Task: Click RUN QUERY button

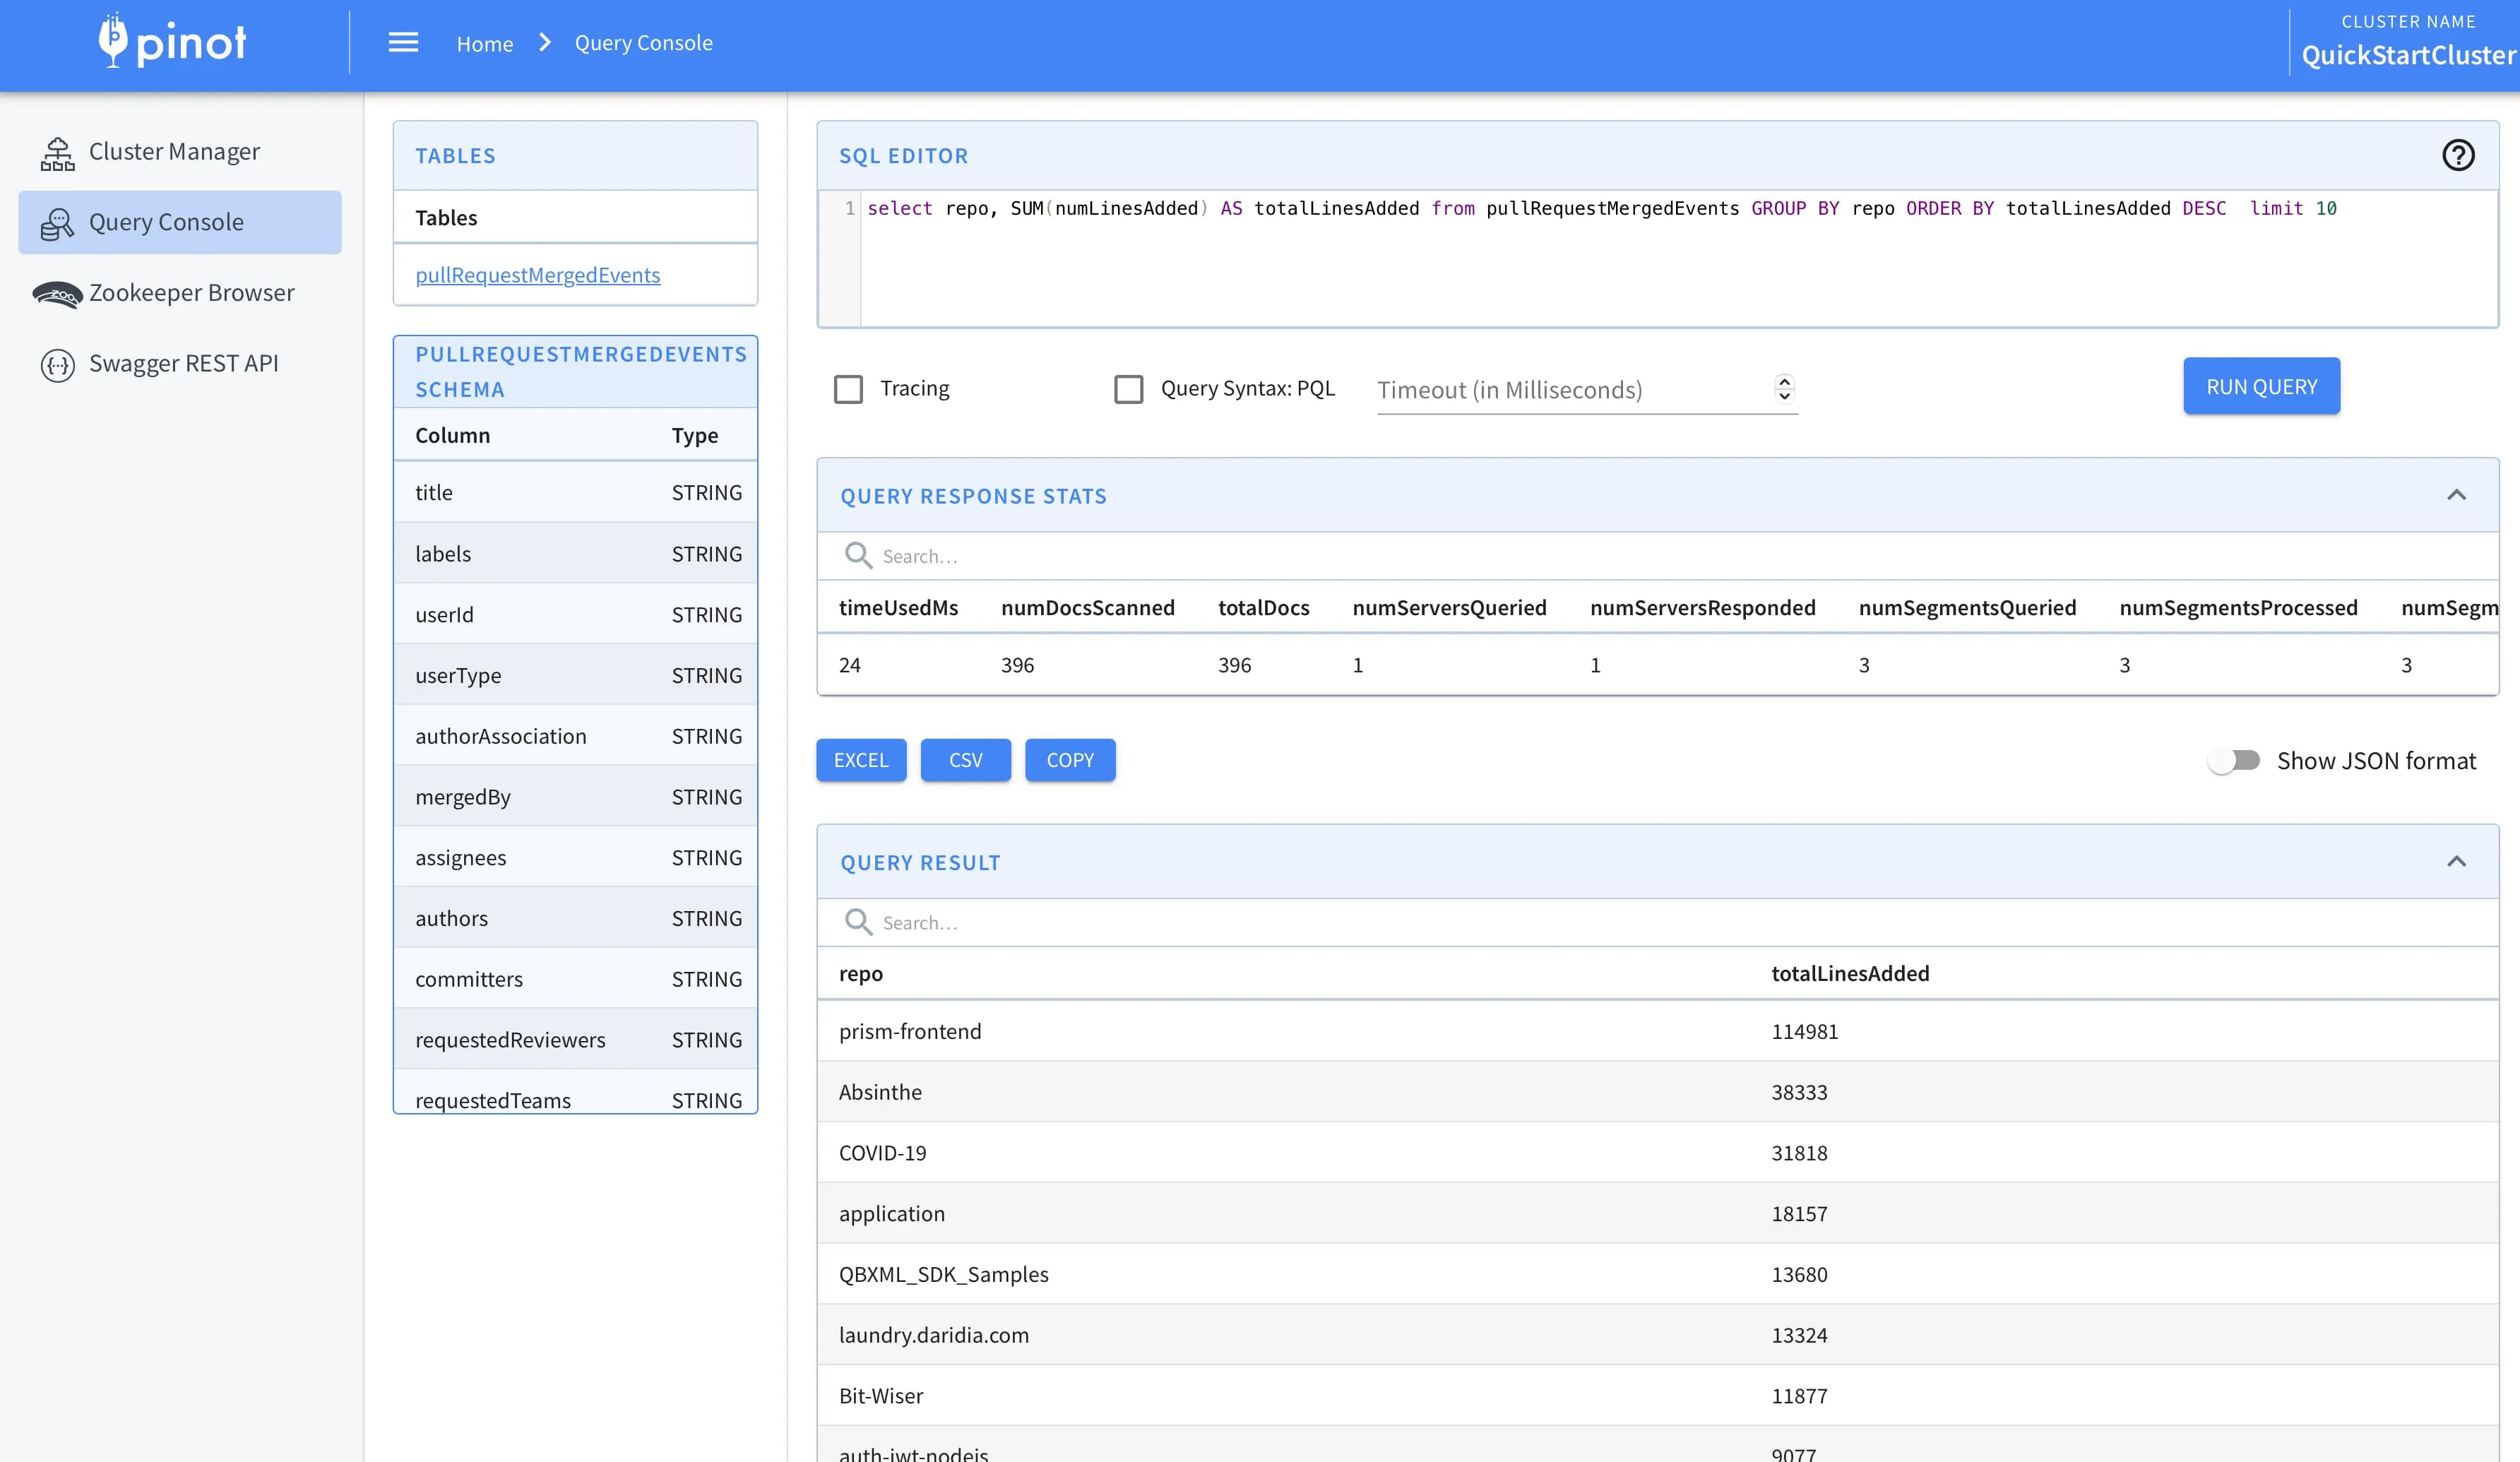Action: [2261, 385]
